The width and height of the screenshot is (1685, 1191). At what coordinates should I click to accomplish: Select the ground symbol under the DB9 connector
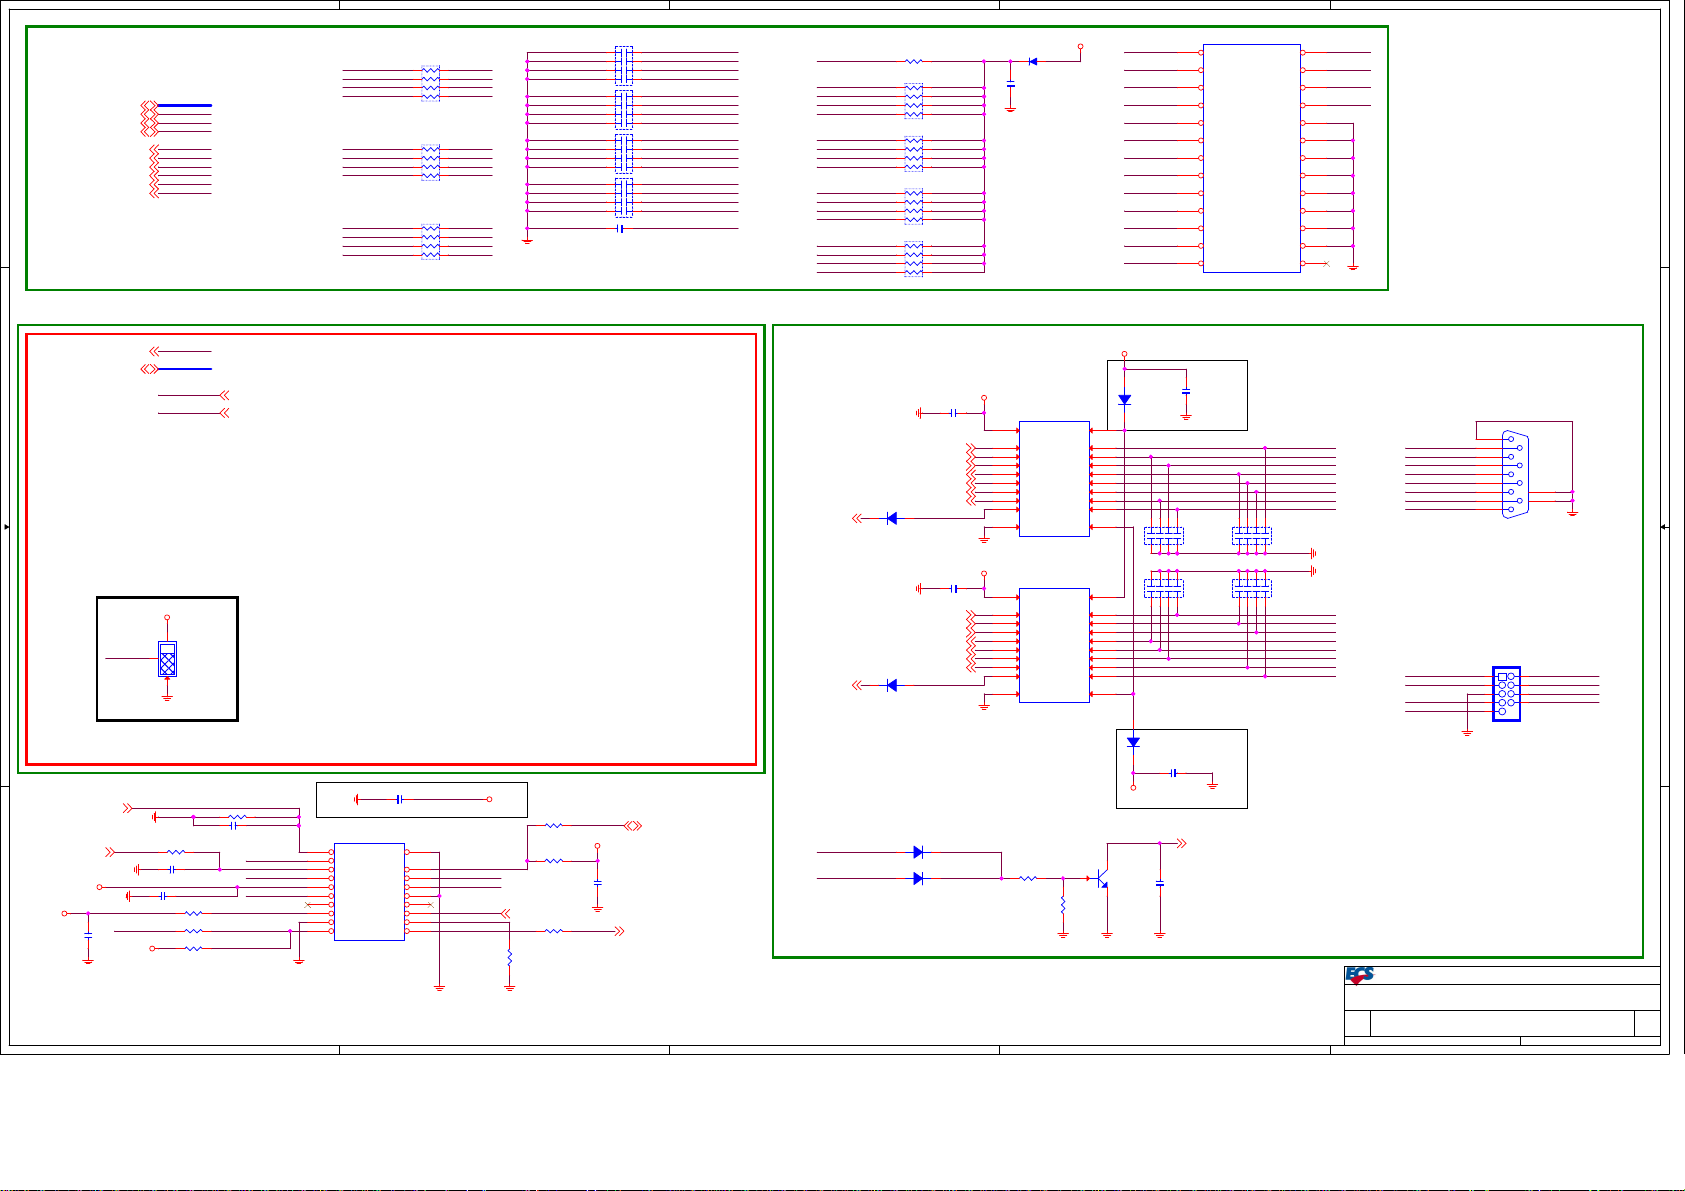tap(1572, 512)
